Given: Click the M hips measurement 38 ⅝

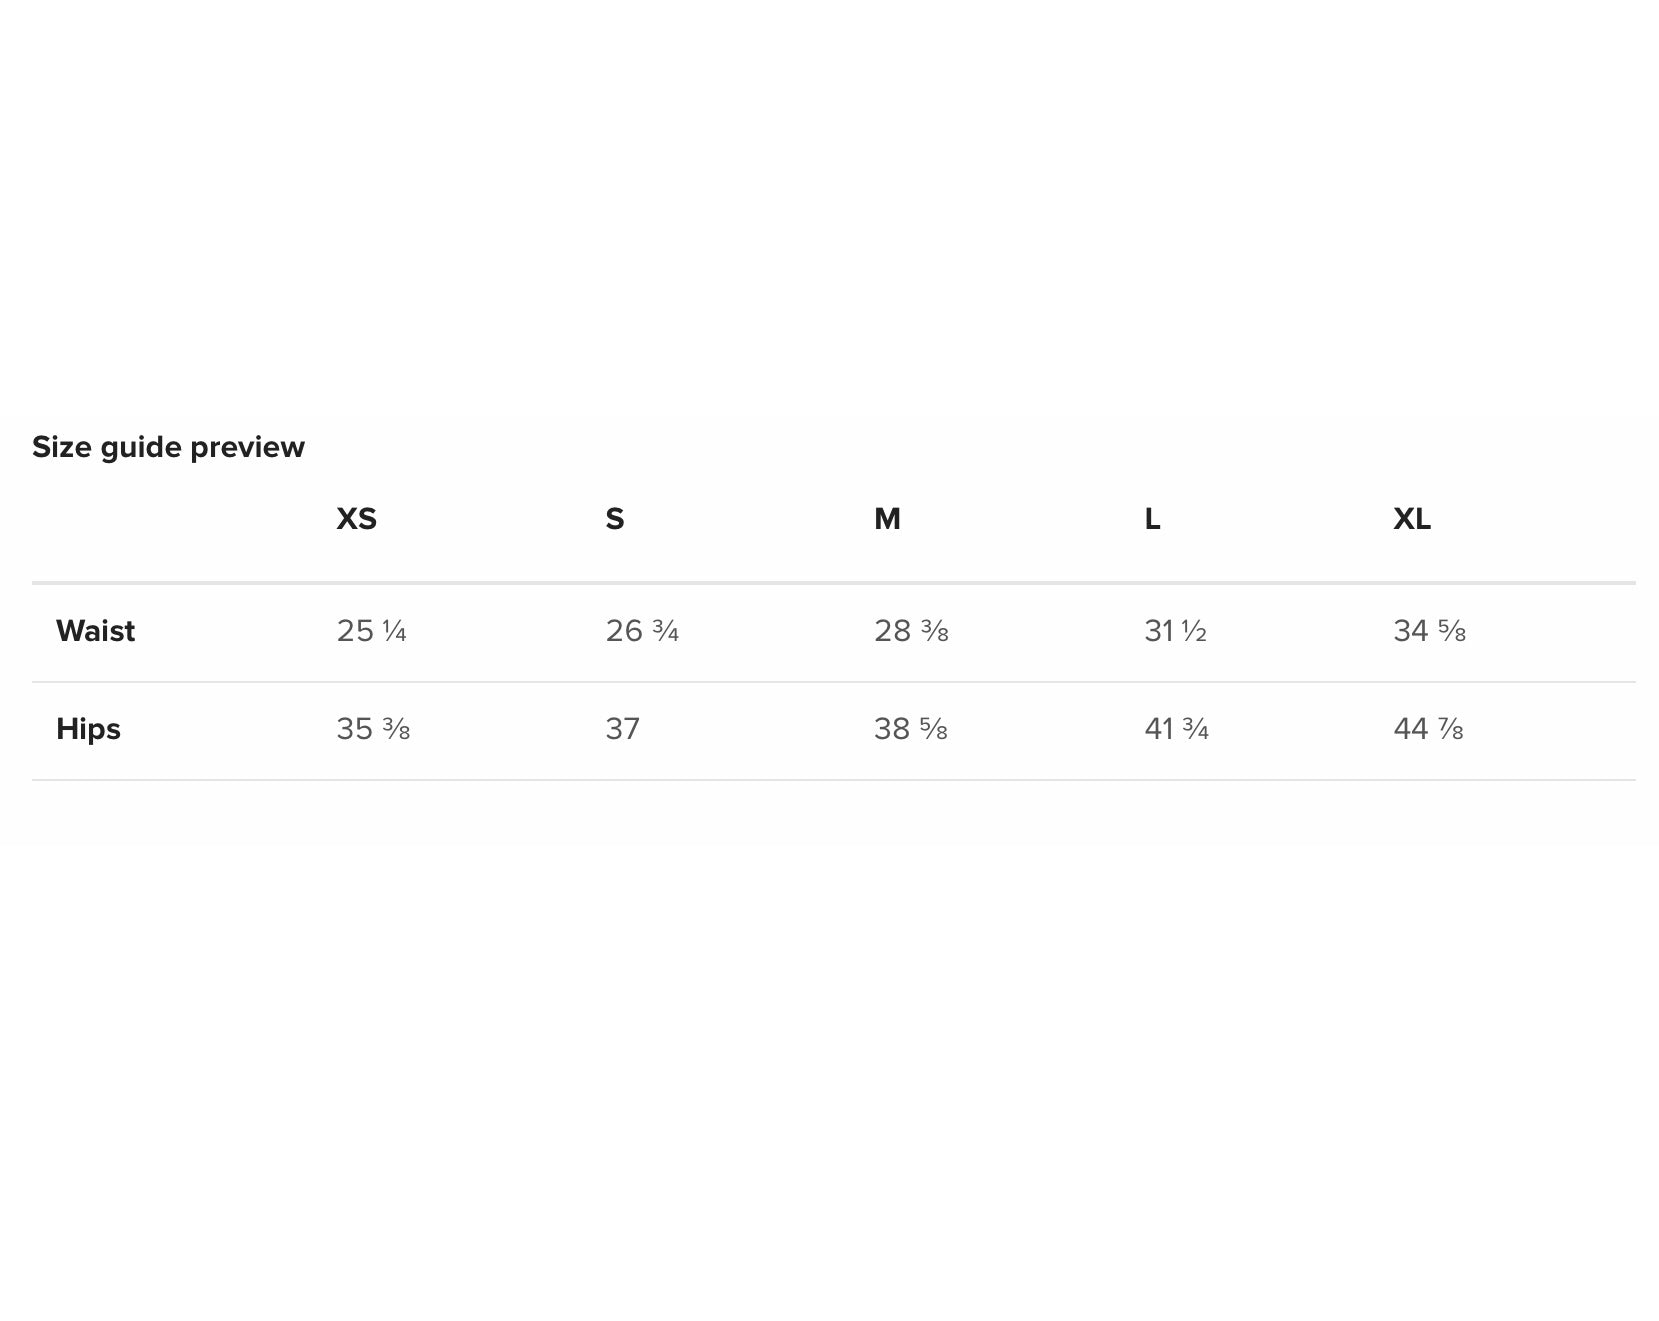Looking at the screenshot, I should click(910, 729).
